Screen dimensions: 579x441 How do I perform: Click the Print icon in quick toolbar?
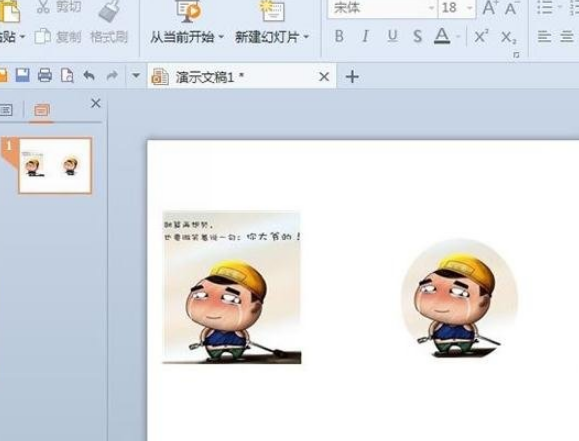coord(45,76)
